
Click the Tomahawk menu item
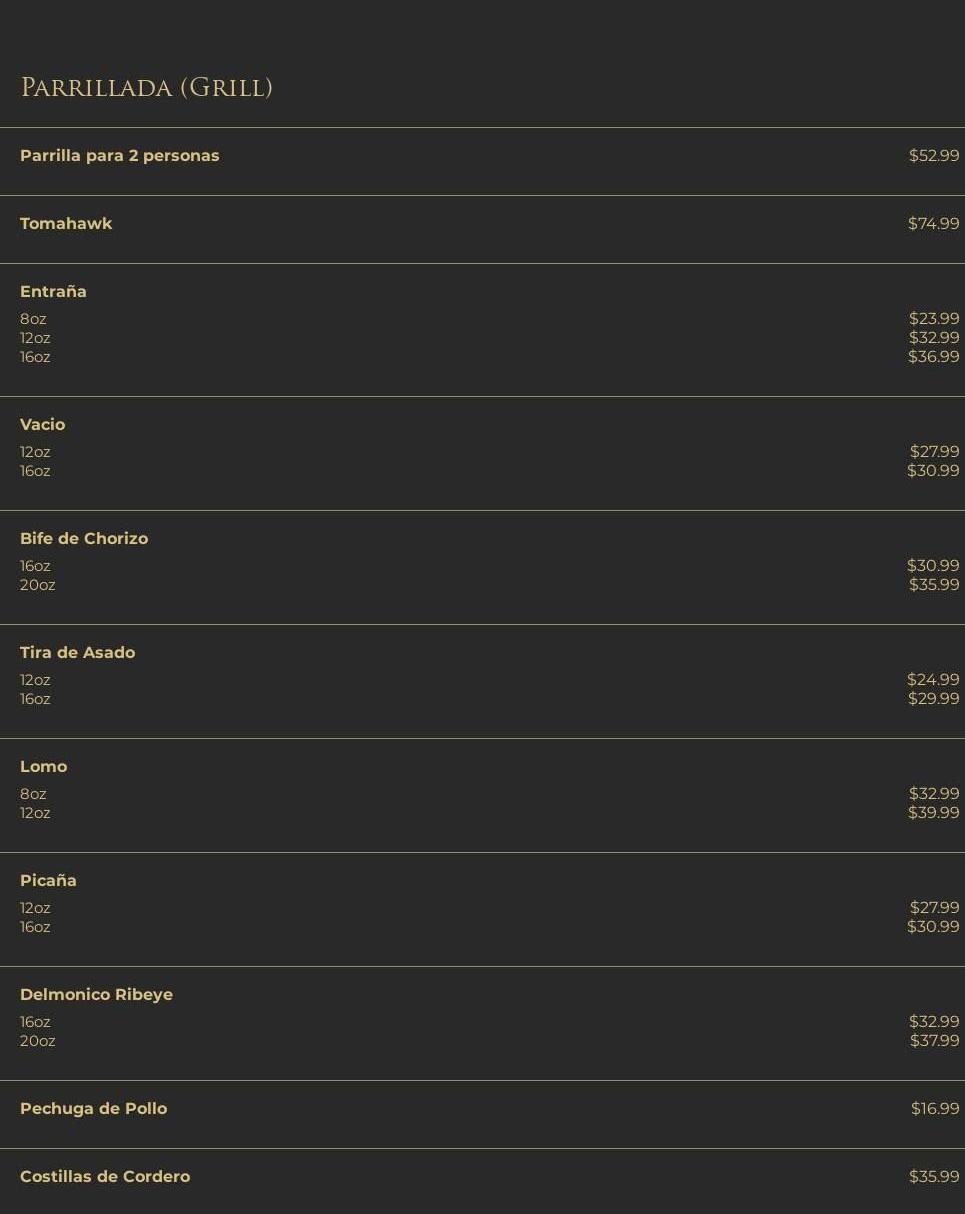(x=66, y=224)
